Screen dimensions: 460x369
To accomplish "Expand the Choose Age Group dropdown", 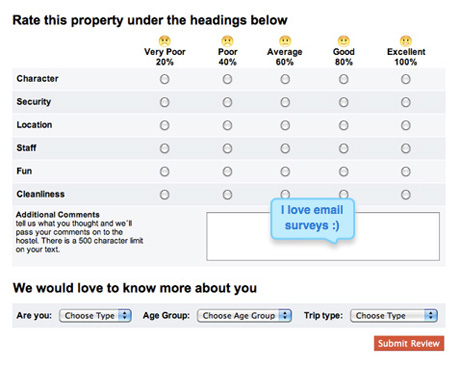I will pyautogui.click(x=244, y=315).
